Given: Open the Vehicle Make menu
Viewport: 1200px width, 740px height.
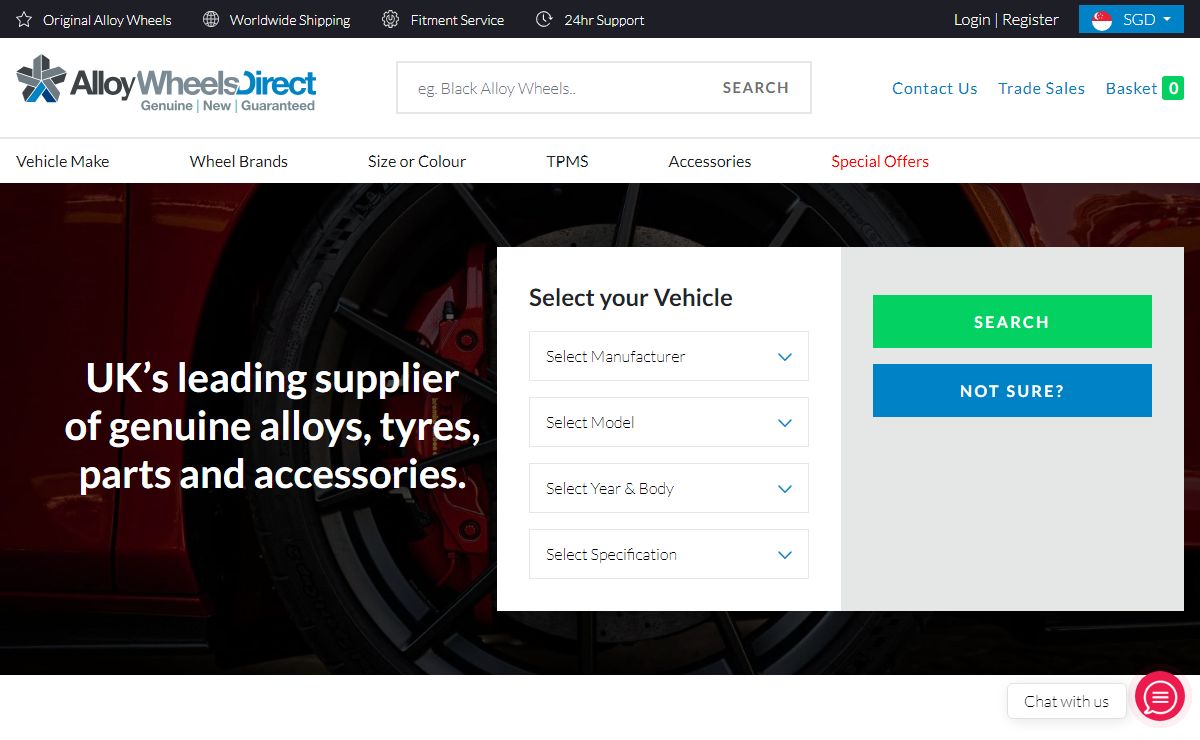Looking at the screenshot, I should 63,161.
